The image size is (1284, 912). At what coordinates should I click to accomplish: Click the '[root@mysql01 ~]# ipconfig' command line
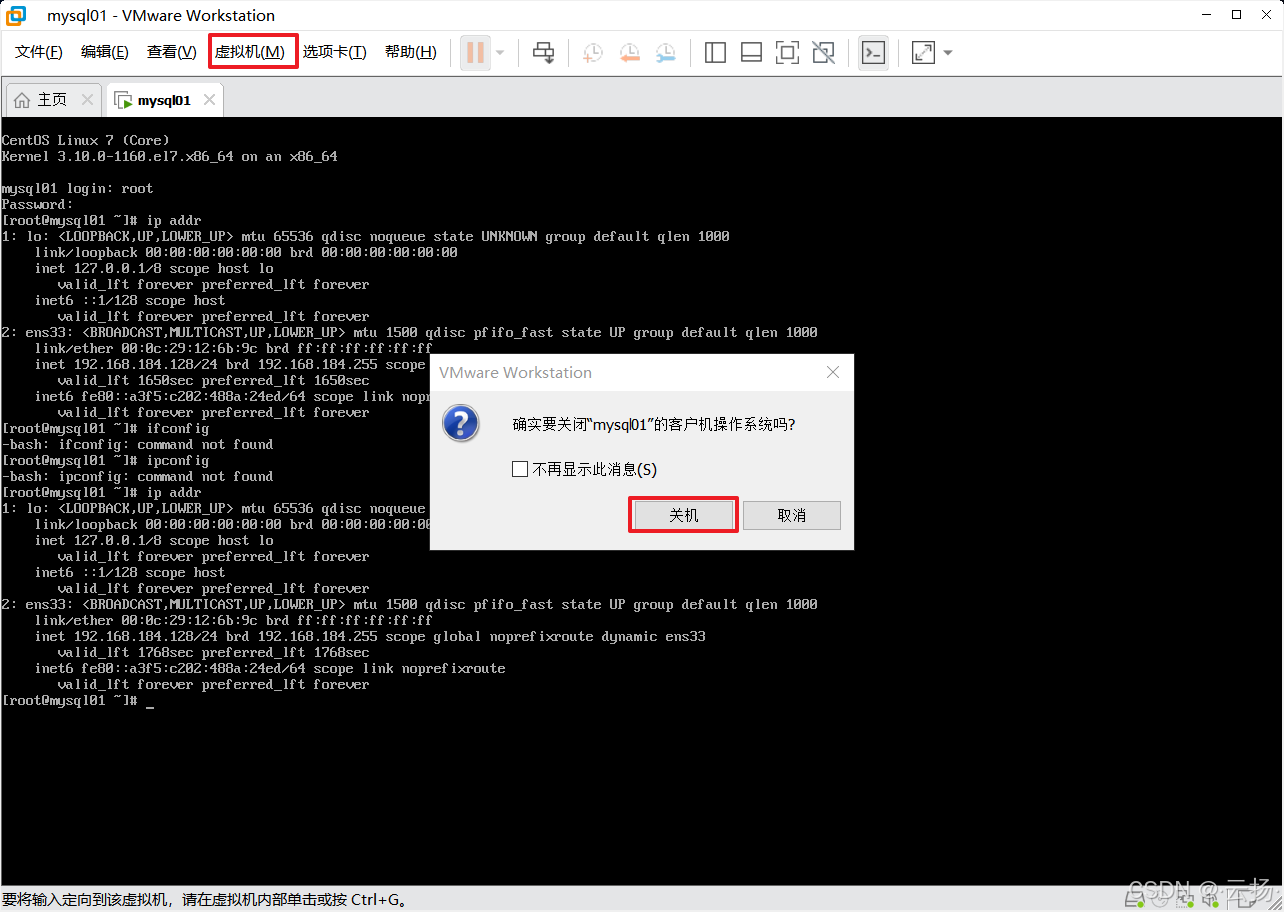[x=106, y=460]
